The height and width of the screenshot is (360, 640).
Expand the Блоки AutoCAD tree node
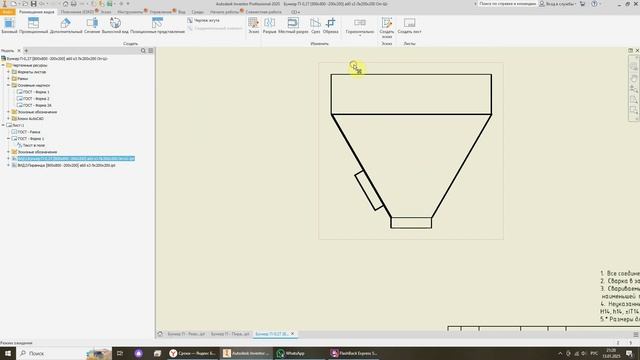pos(9,118)
